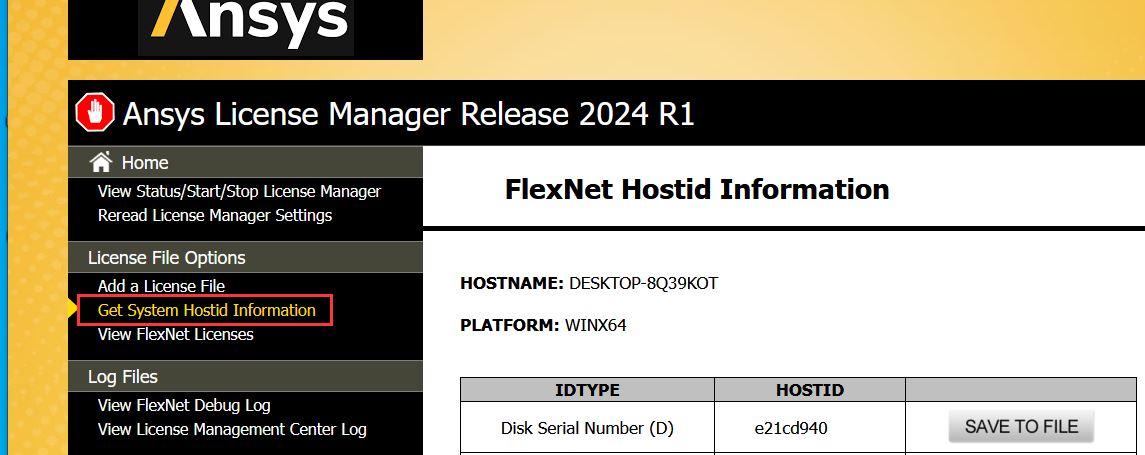Open View FlexNet Debug Log

click(x=184, y=405)
